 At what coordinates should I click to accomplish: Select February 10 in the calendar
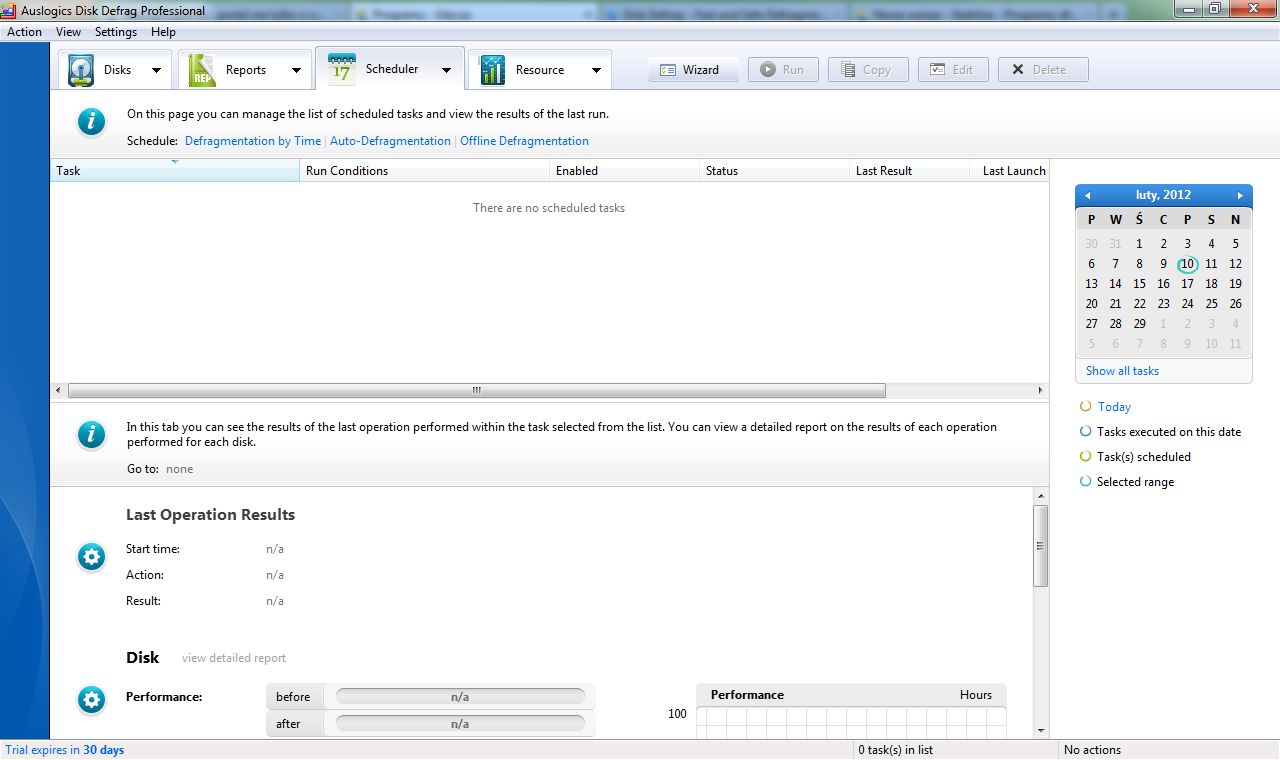(1187, 264)
